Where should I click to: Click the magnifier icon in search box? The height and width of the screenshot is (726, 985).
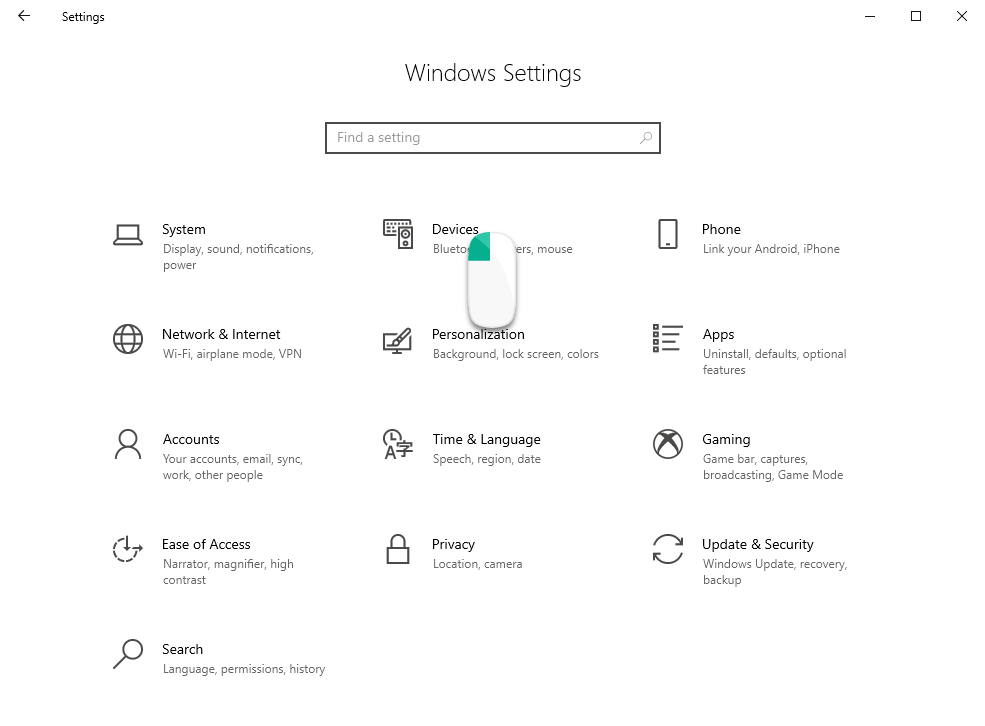point(646,138)
